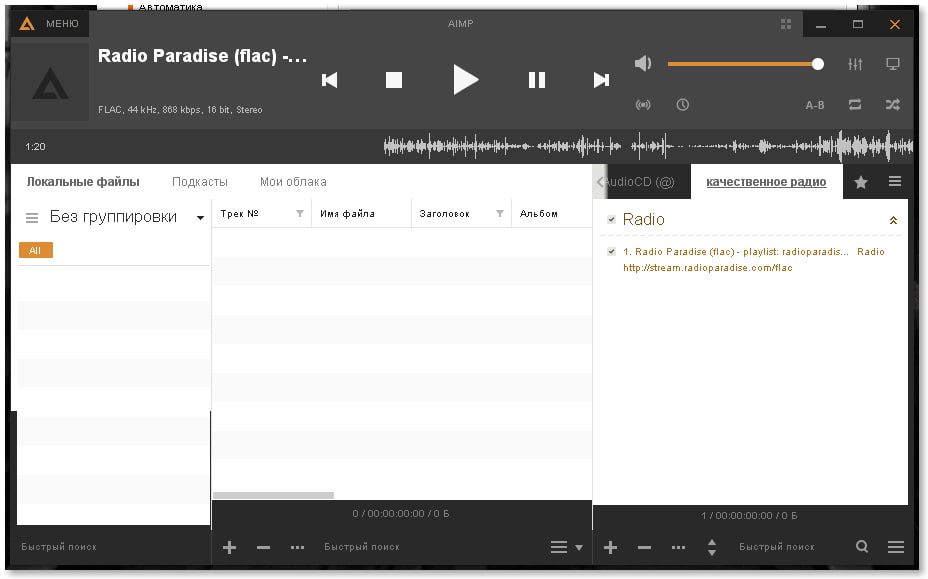The image size is (928, 579).
Task: Open grouping hamburger icon beside Без группировки
Action: pos(32,218)
